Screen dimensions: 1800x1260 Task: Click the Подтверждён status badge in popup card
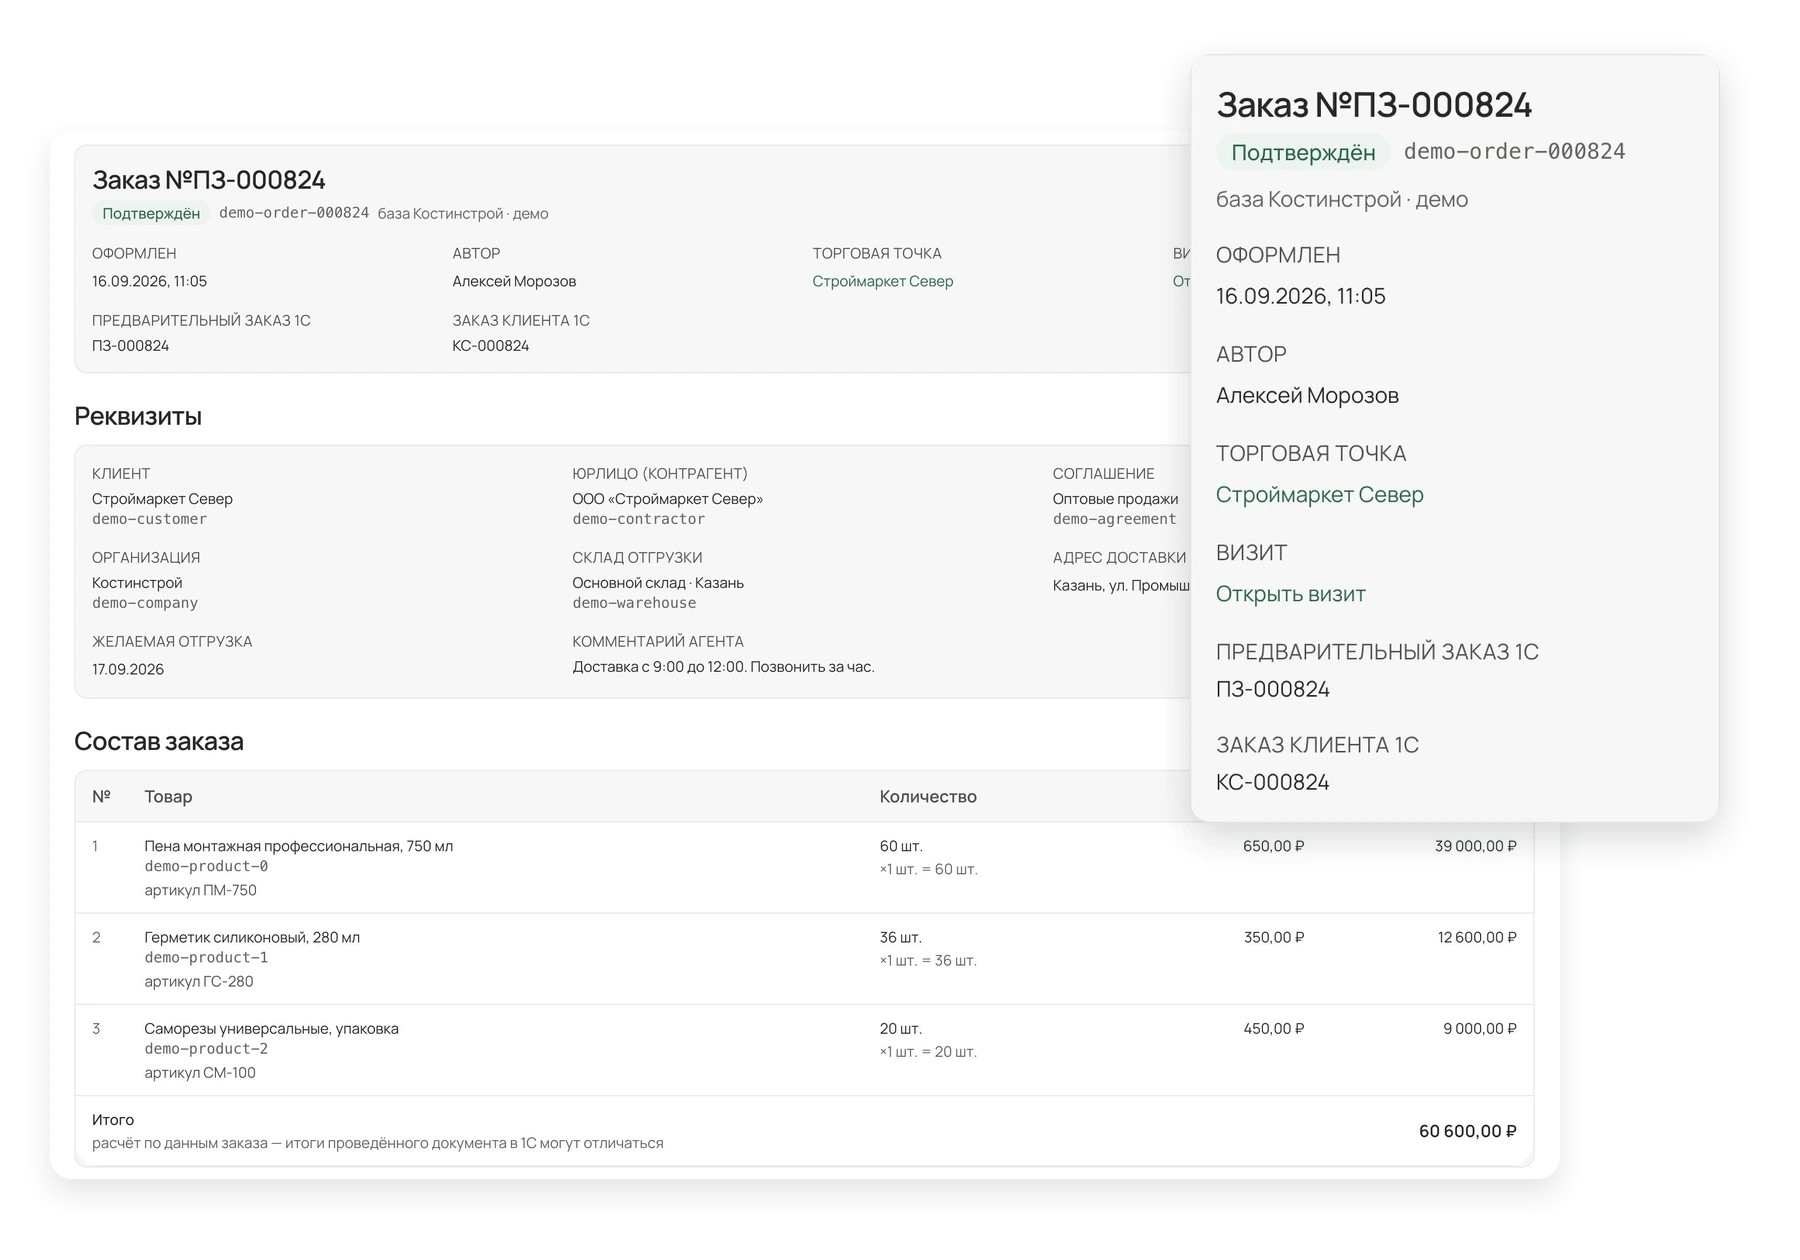(x=1303, y=152)
